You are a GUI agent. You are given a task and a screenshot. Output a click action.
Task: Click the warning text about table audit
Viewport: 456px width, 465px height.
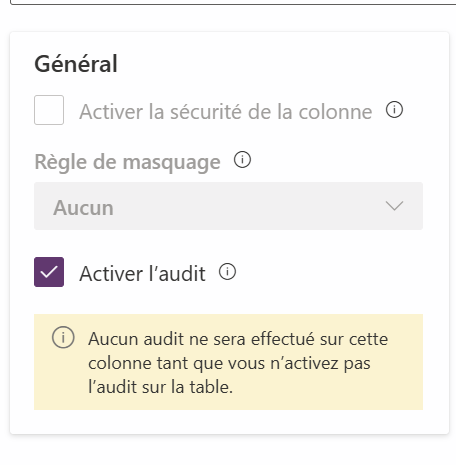(238, 363)
